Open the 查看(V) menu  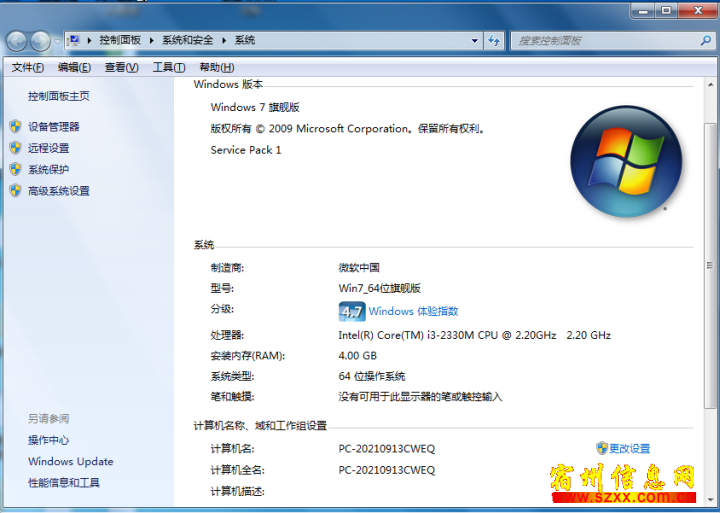[x=121, y=68]
